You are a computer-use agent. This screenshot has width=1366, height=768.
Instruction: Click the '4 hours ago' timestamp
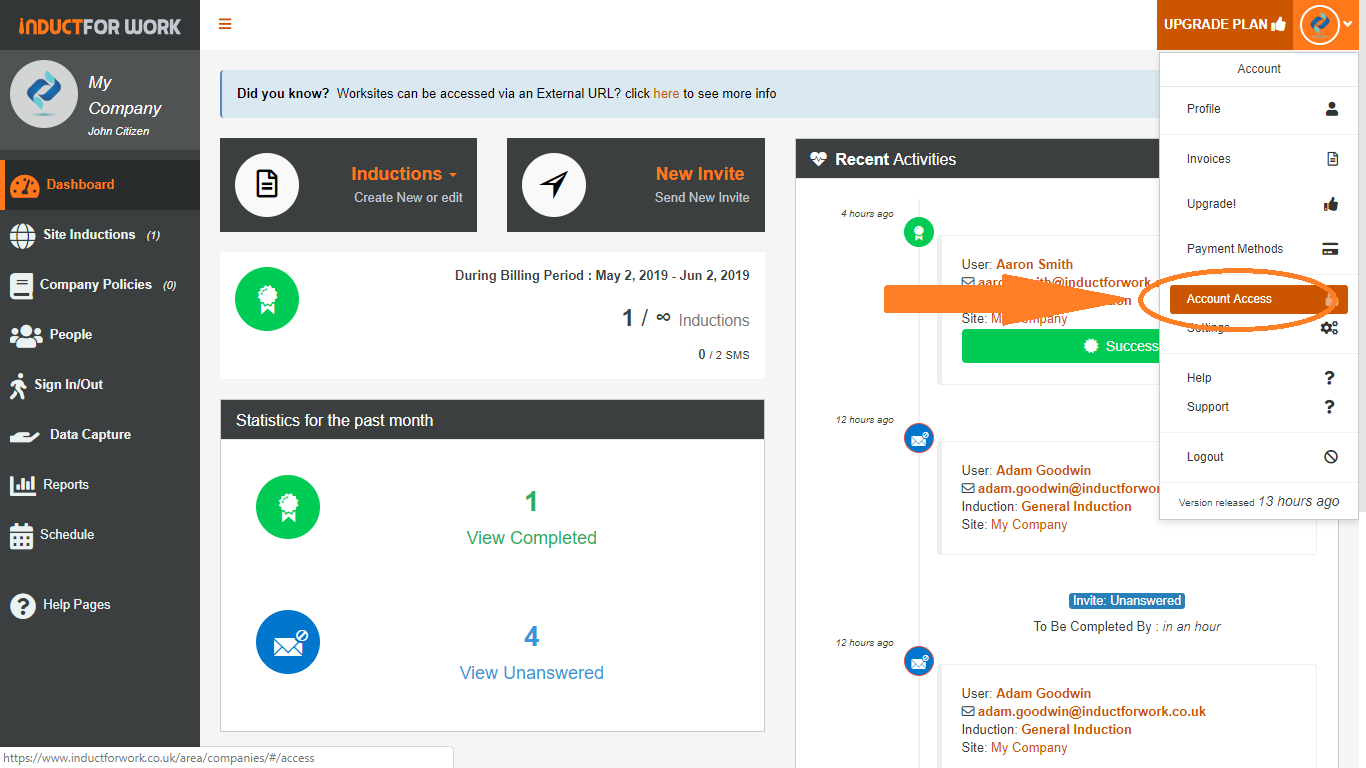pyautogui.click(x=867, y=214)
